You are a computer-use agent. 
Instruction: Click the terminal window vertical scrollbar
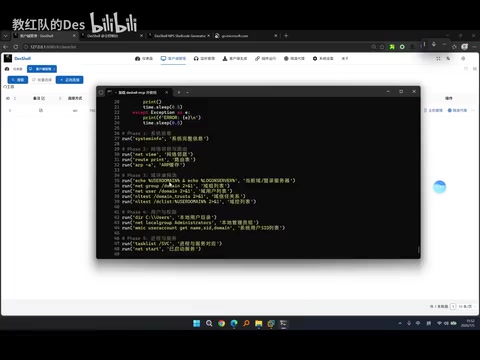click(418, 249)
